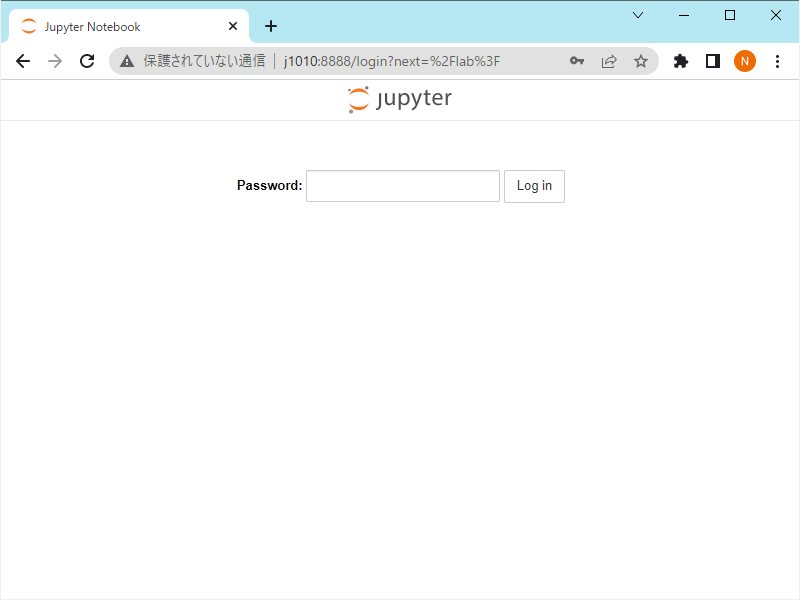Image resolution: width=800 pixels, height=600 pixels.
Task: Open the saved passwords key icon
Action: coord(577,61)
